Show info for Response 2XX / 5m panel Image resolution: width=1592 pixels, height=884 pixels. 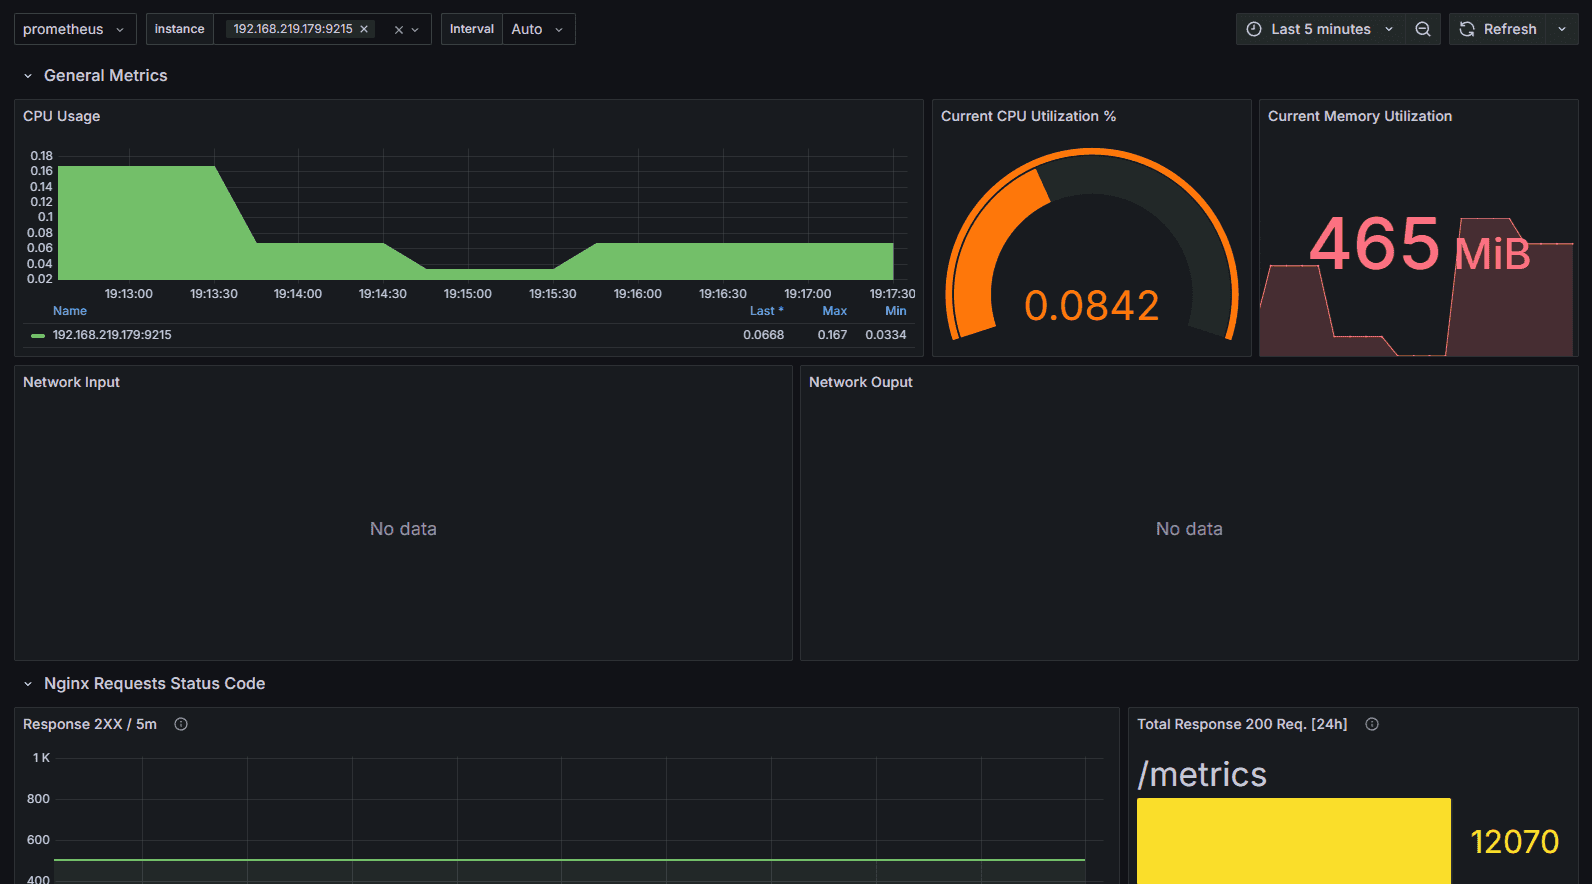click(x=181, y=724)
